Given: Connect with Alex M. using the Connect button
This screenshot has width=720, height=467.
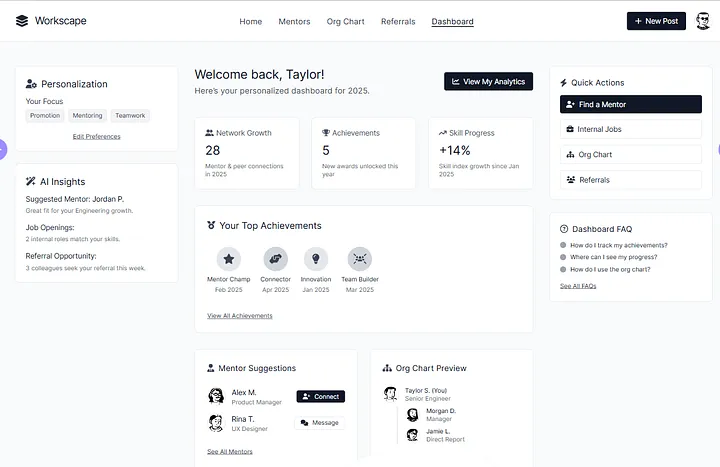Looking at the screenshot, I should click(321, 396).
